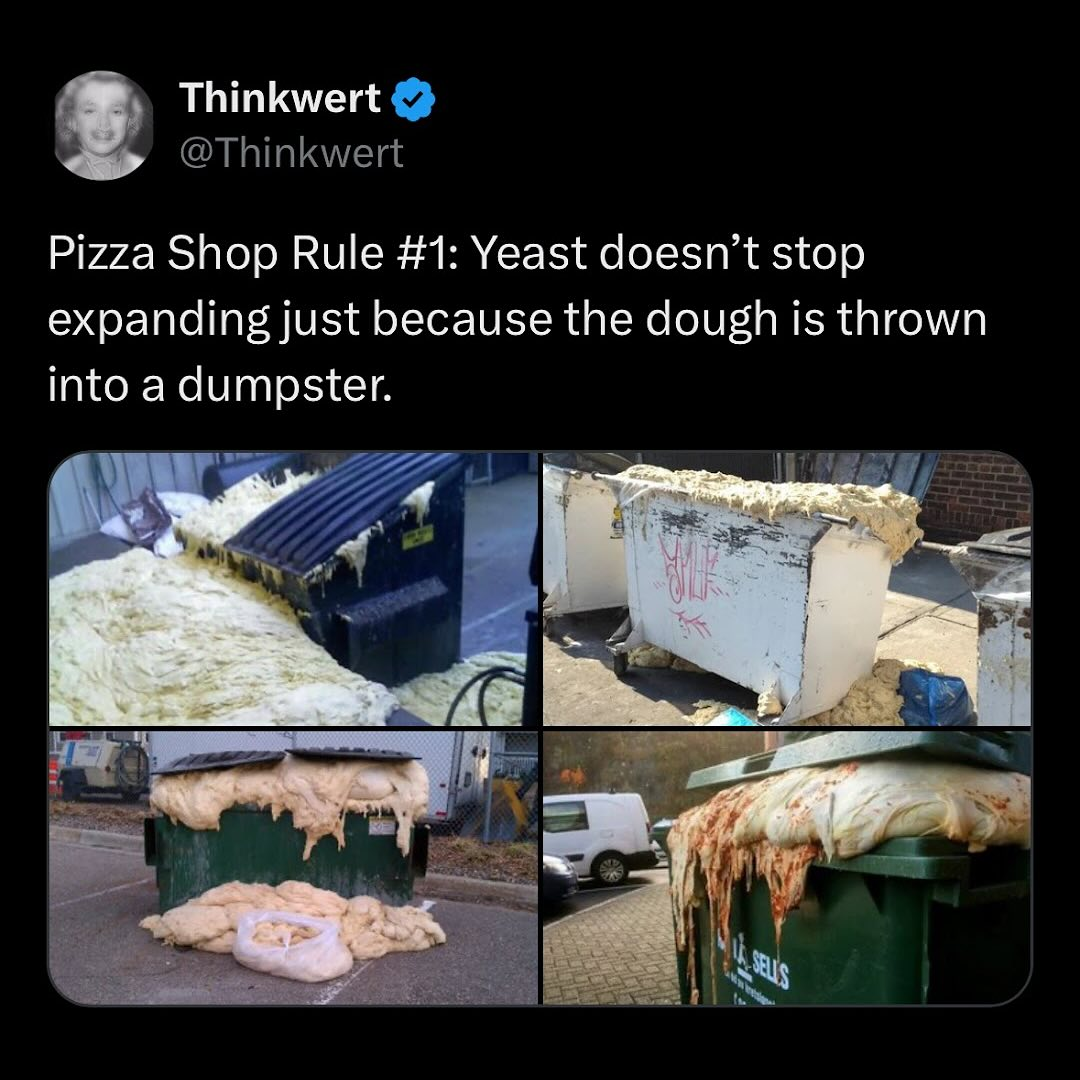The height and width of the screenshot is (1080, 1080).
Task: Open the white graffiti dumpster photo
Action: [x=787, y=589]
